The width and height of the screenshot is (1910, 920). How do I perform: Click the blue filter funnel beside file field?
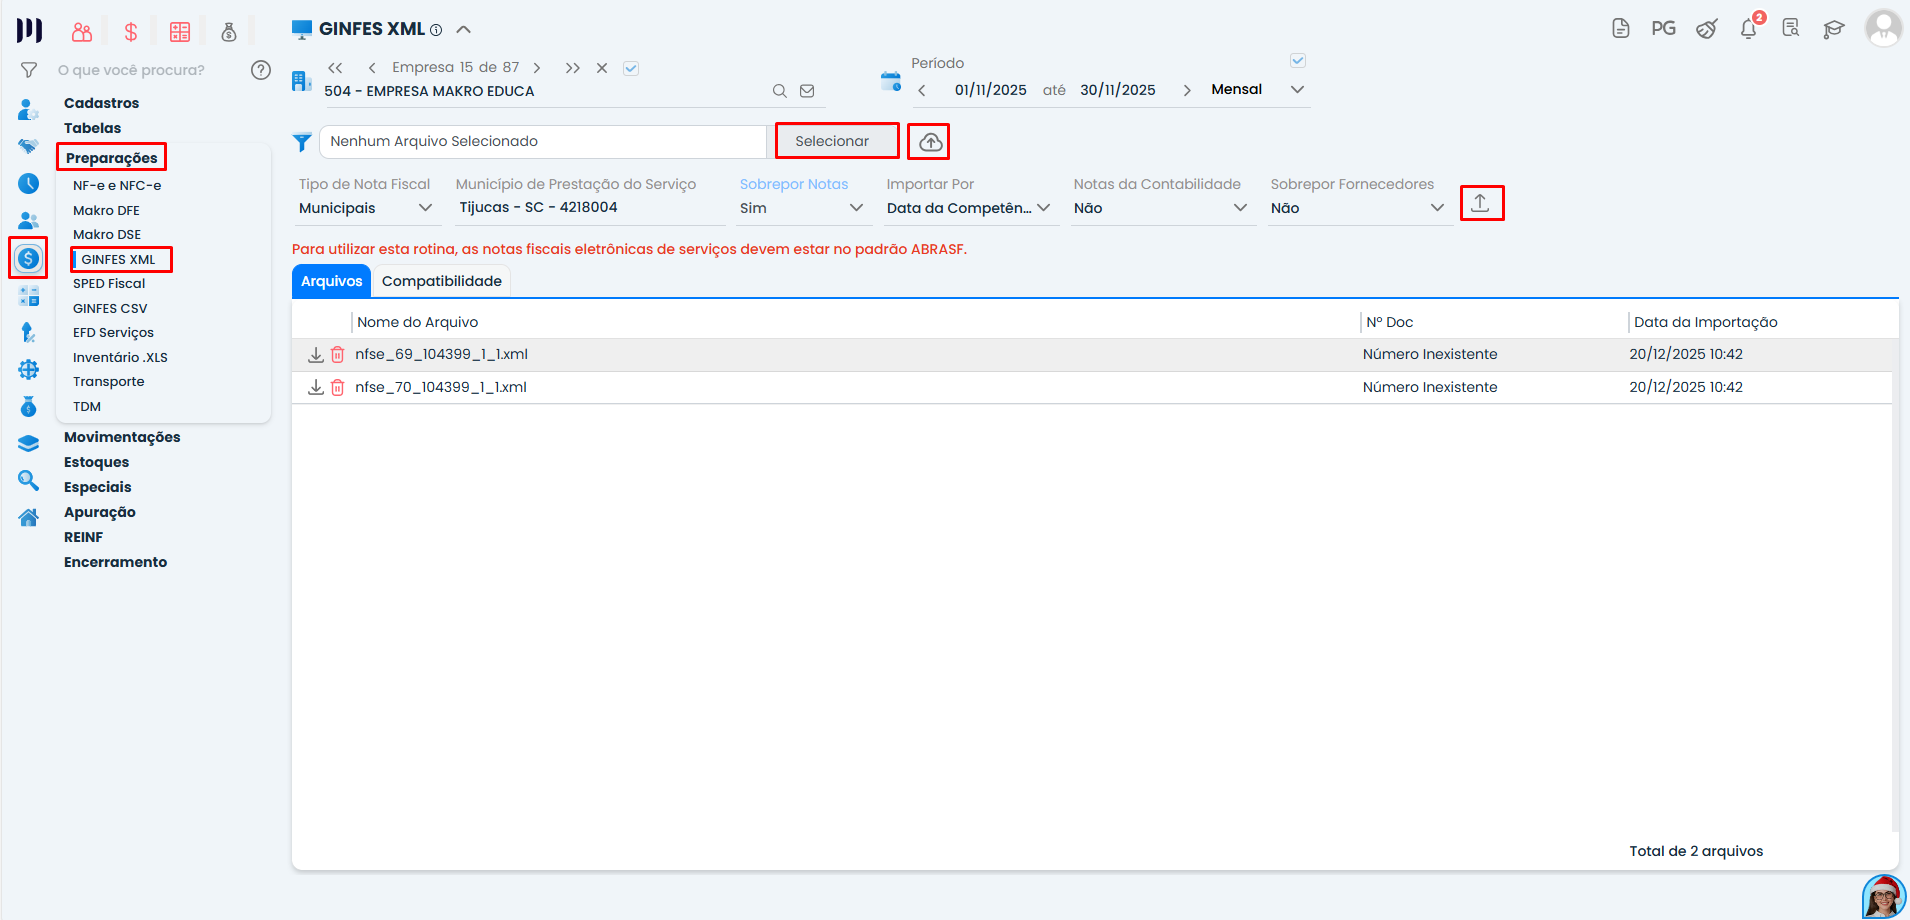coord(302,143)
